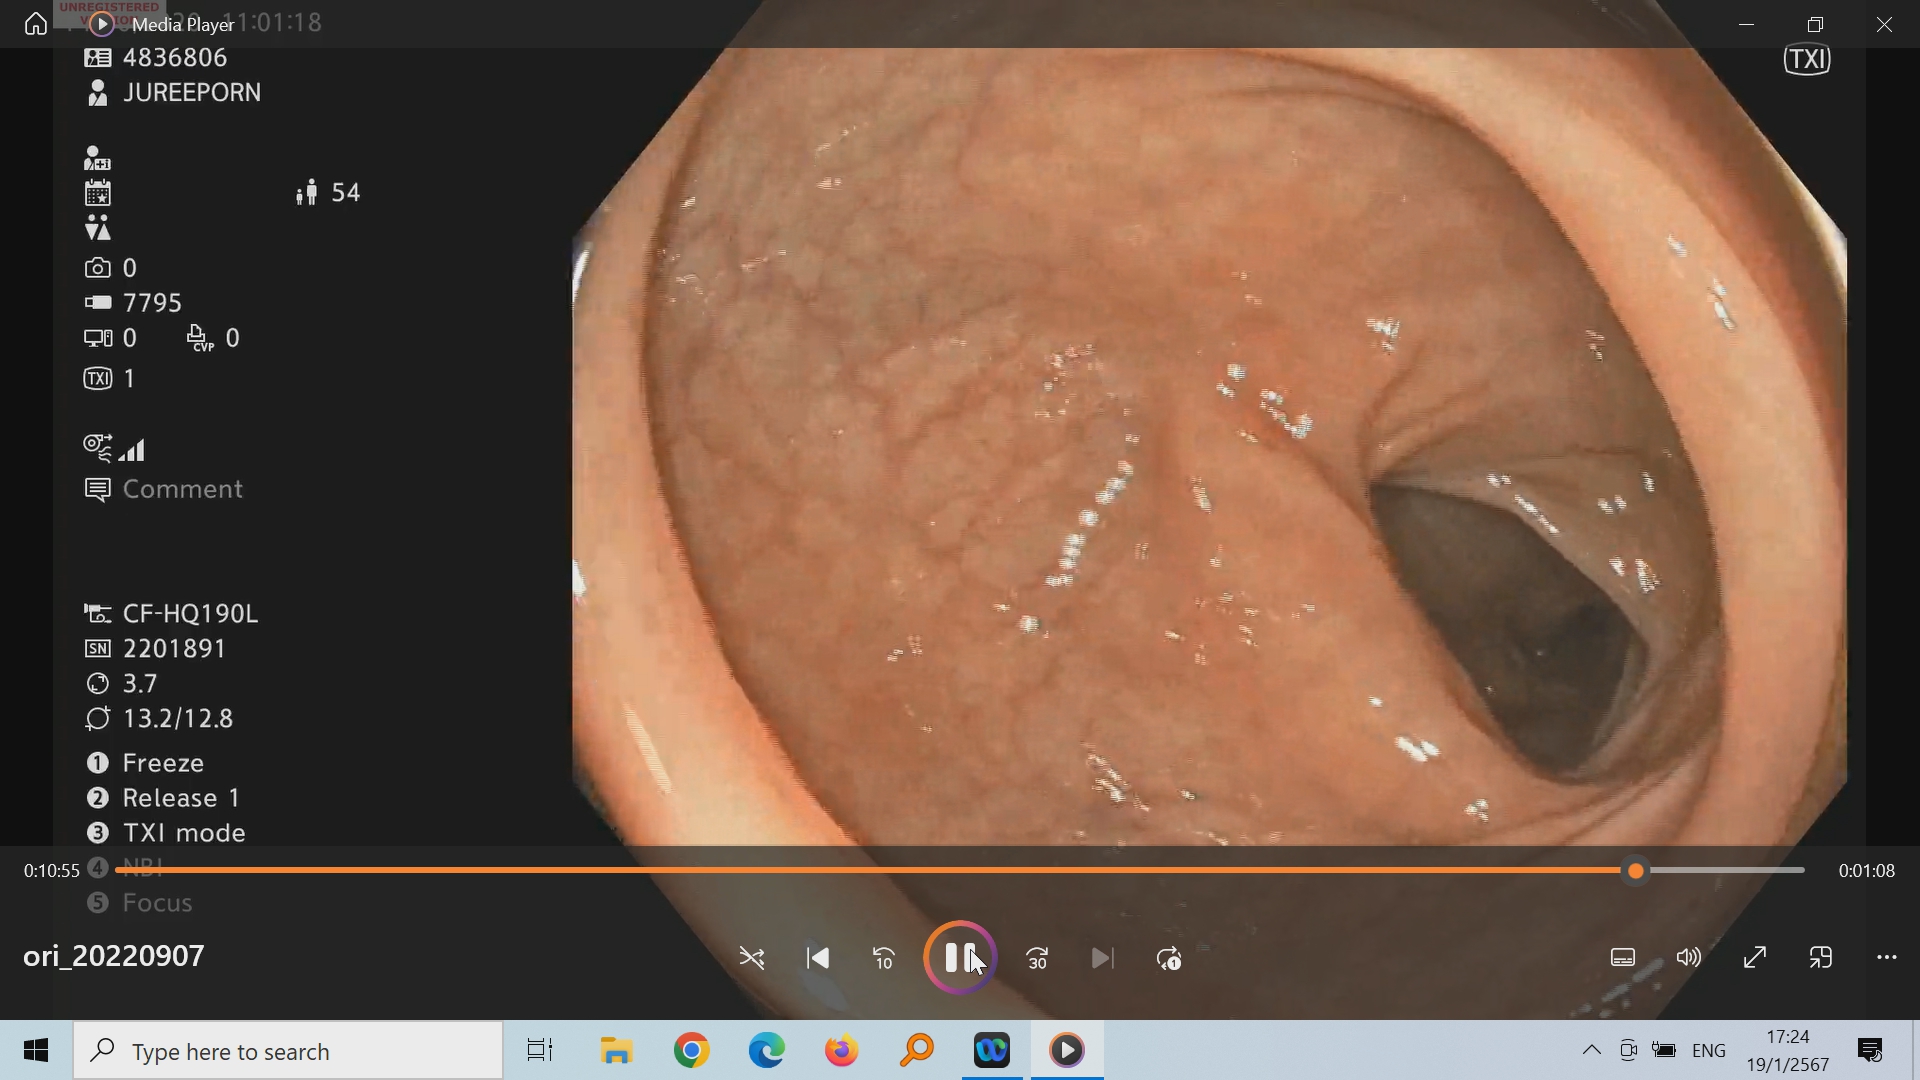Toggle repeat one mode
The image size is (1920, 1080).
[x=1169, y=959]
